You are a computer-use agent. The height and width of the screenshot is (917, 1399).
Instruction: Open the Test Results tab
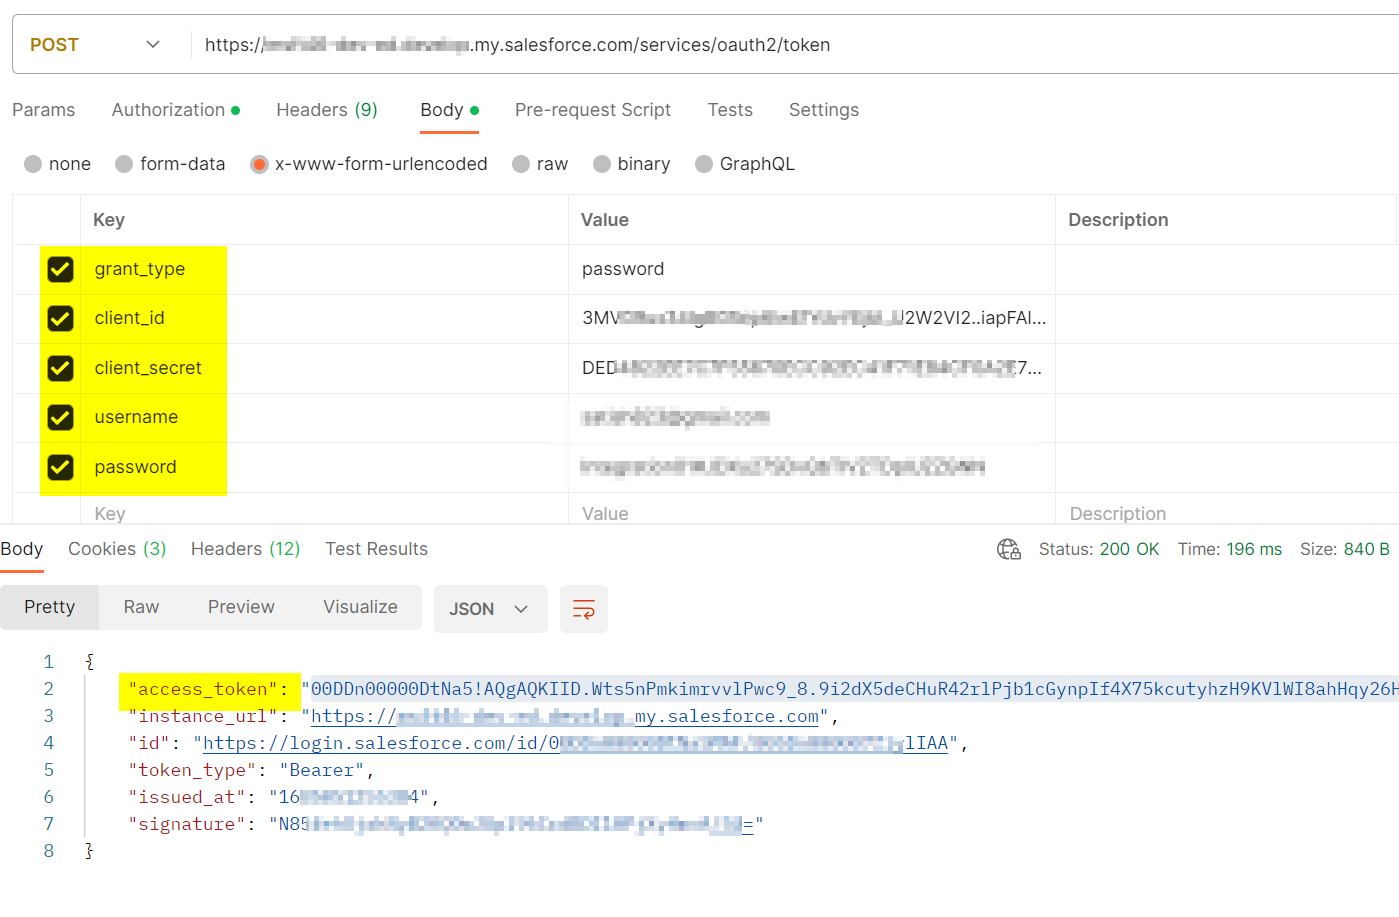pyautogui.click(x=376, y=549)
